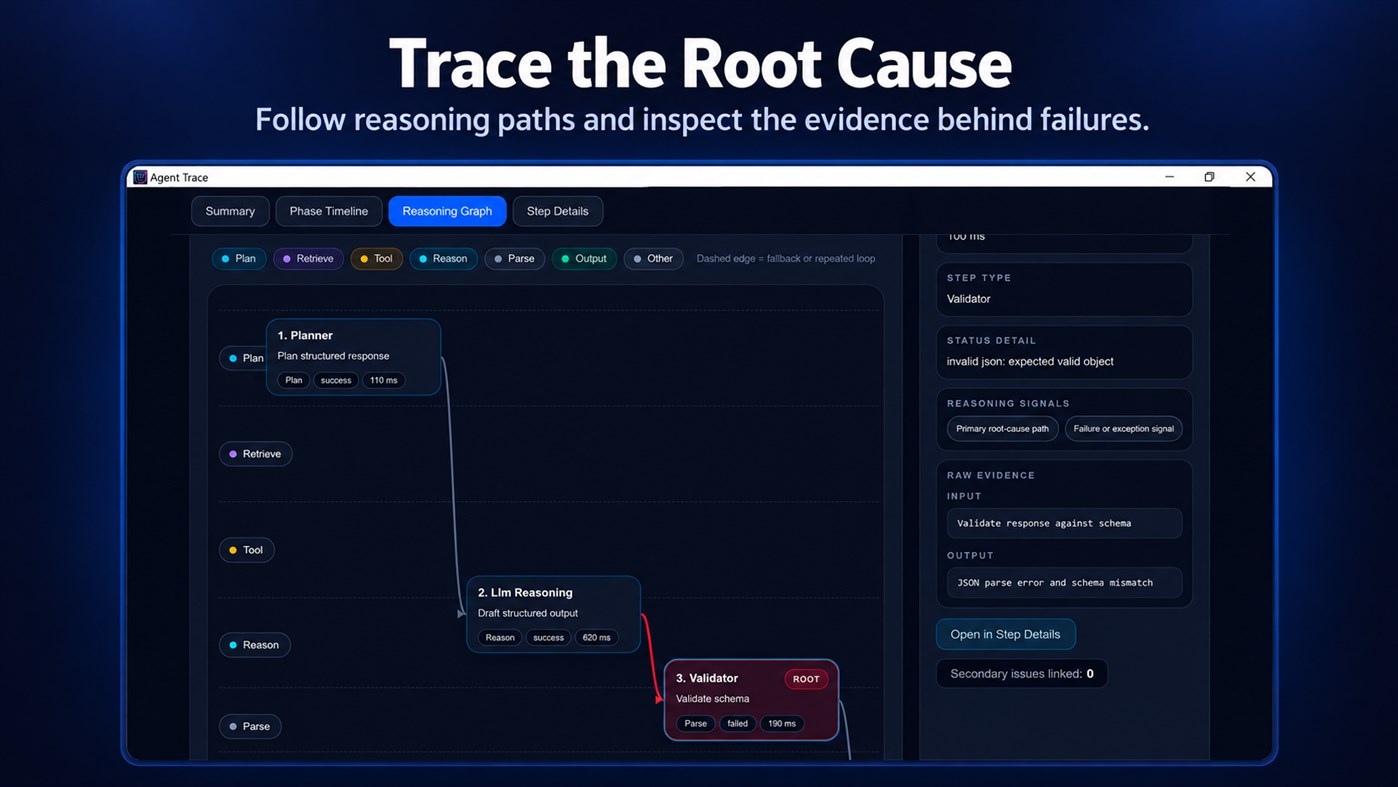Click the 'Parse' tag on Validator node

pyautogui.click(x=696, y=723)
